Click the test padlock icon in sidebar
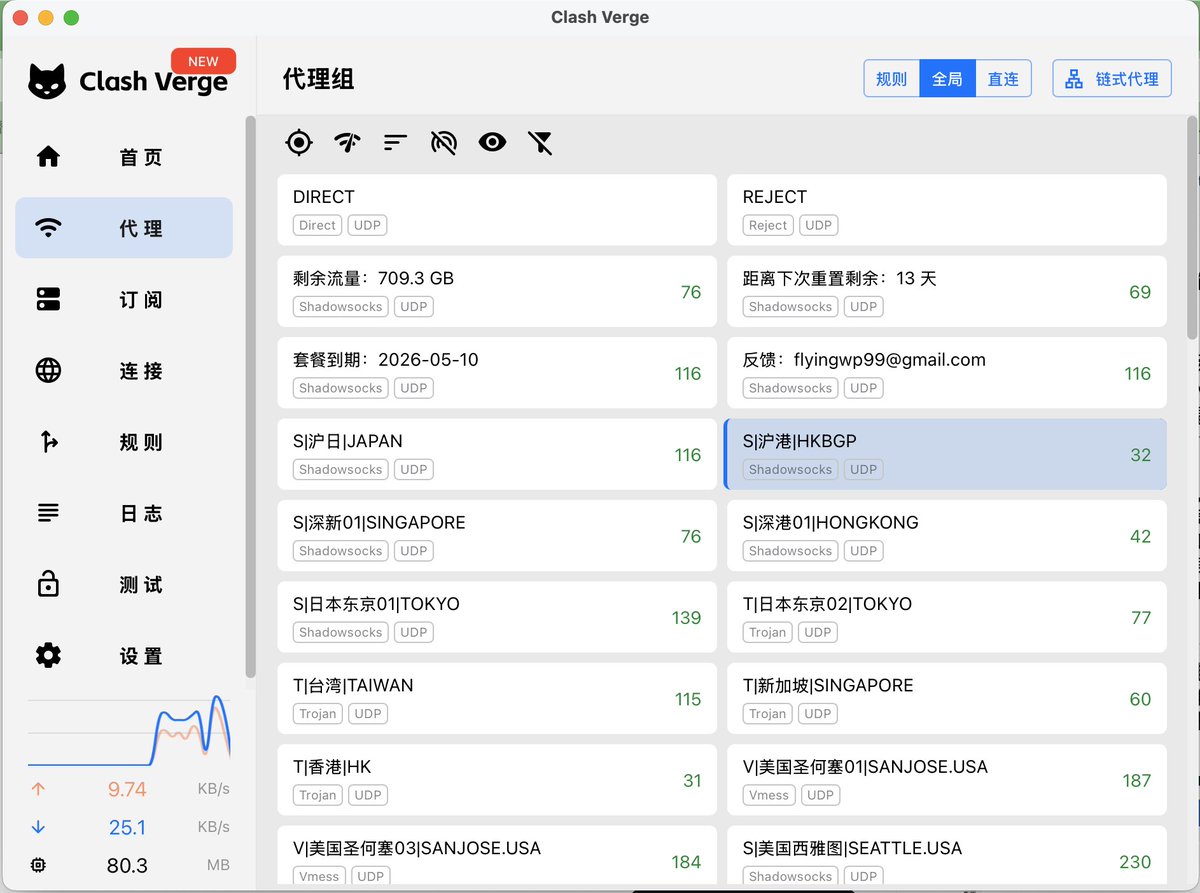 (x=48, y=584)
